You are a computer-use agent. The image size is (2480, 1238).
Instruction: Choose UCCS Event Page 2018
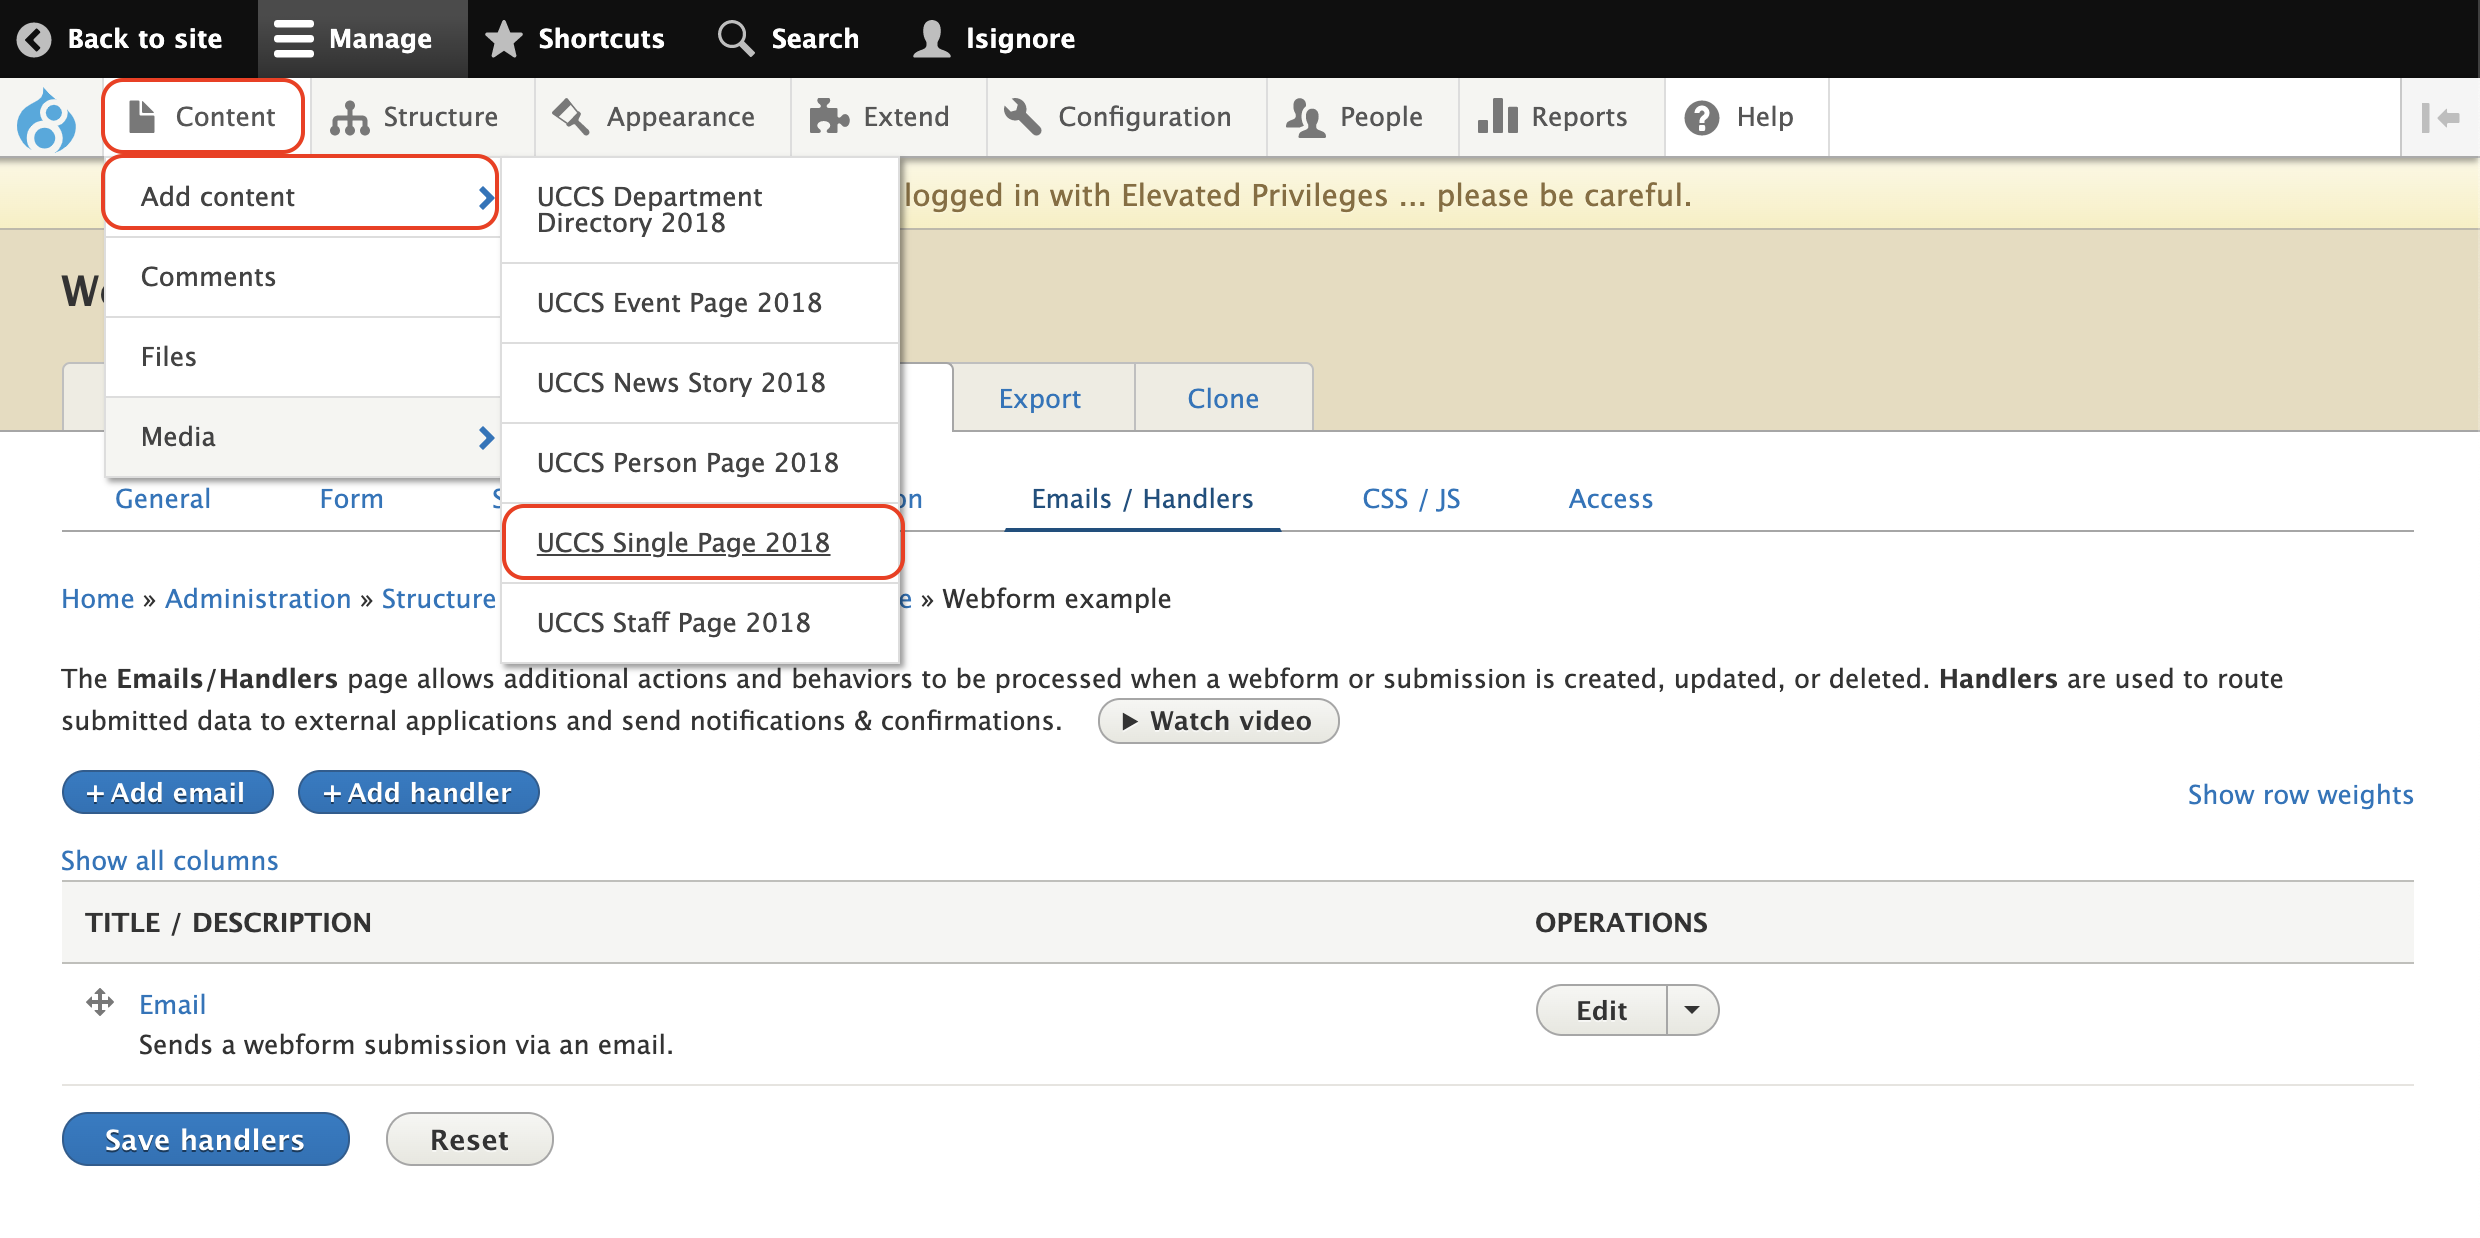point(700,303)
